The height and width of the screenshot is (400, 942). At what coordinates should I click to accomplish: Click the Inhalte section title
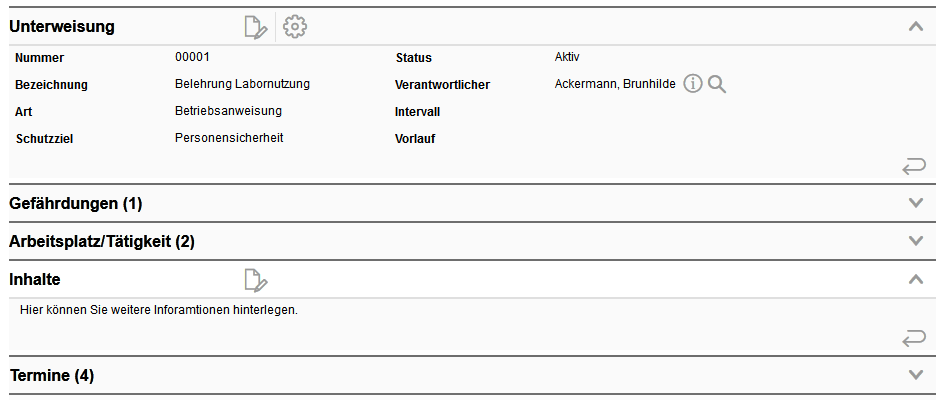(x=35, y=279)
